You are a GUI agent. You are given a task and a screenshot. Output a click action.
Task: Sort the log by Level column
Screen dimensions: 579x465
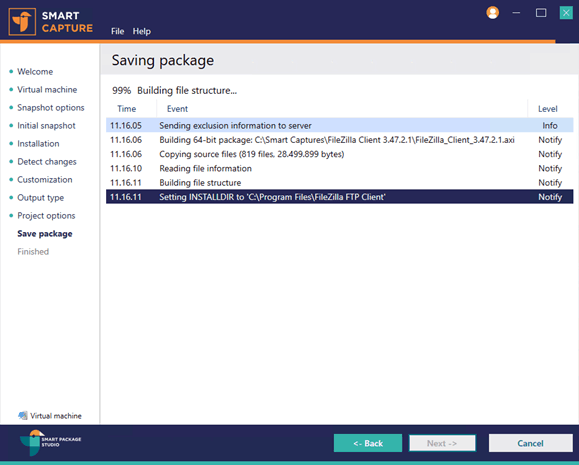[550, 109]
